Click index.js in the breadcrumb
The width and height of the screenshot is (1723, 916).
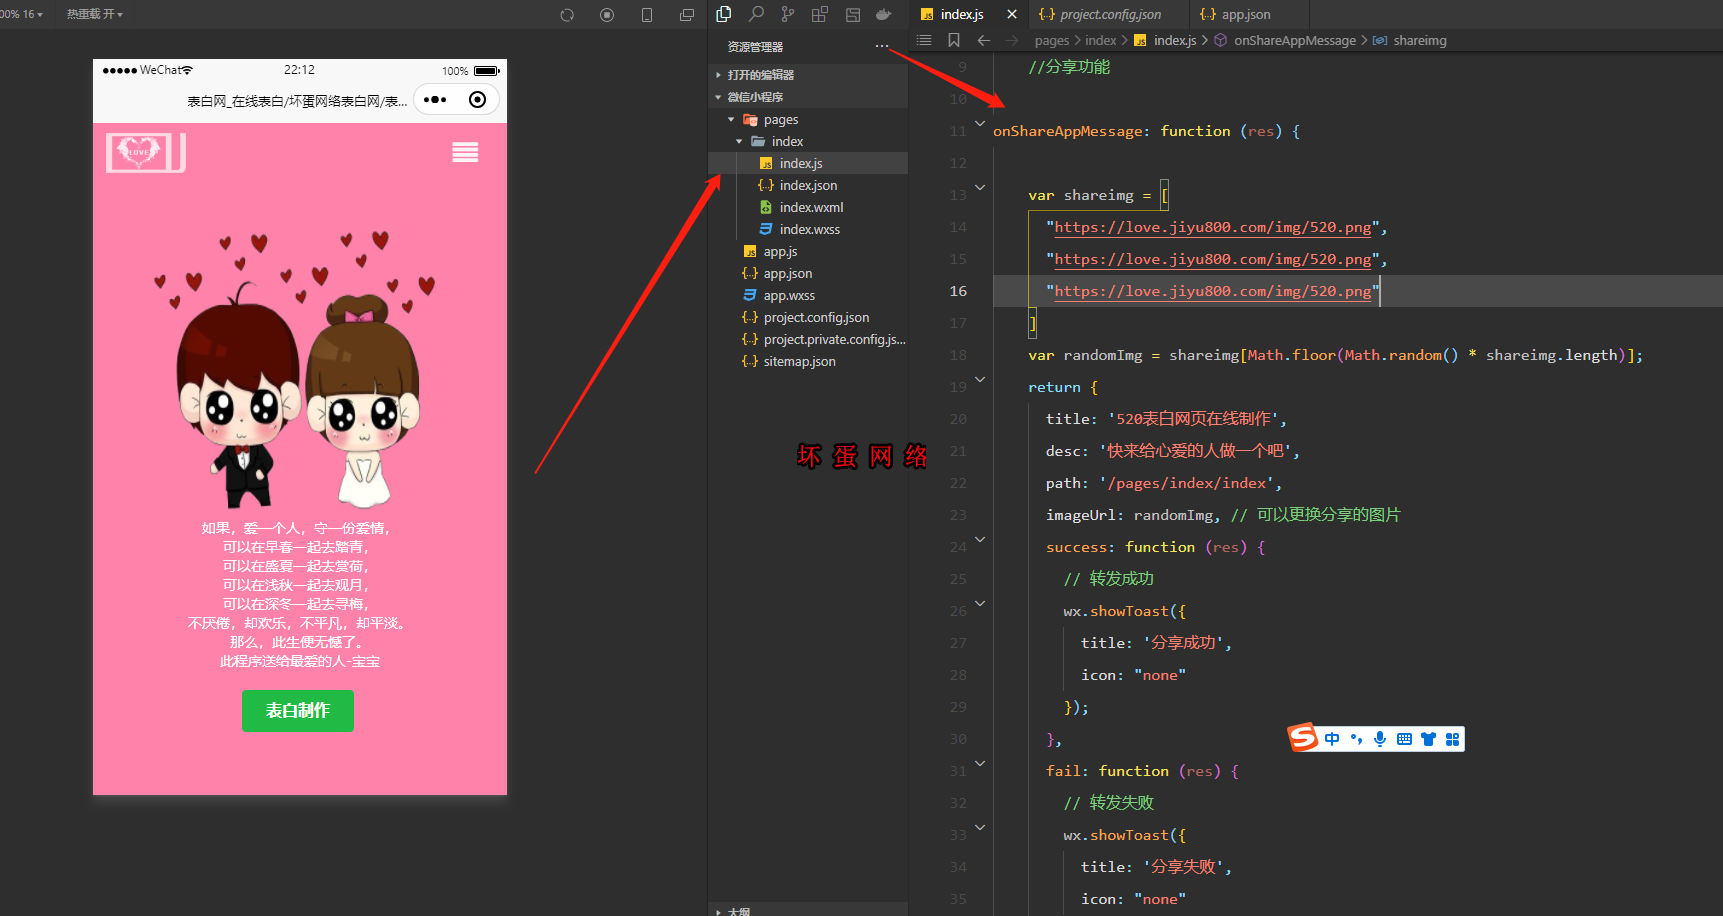coord(1175,40)
